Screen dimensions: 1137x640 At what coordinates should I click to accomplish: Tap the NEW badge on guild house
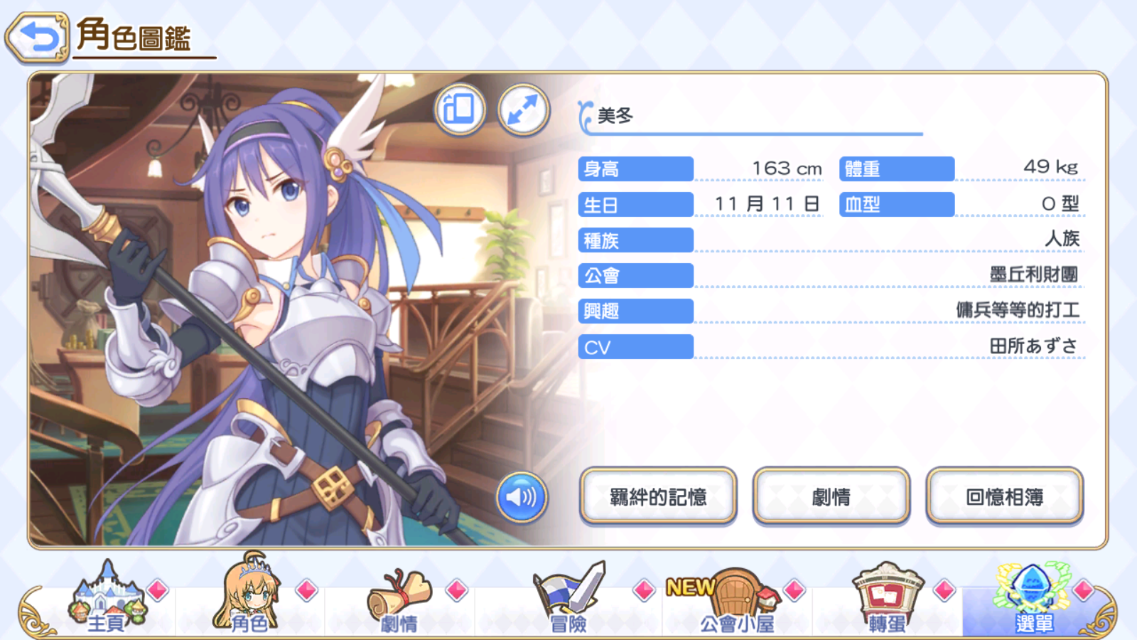690,587
